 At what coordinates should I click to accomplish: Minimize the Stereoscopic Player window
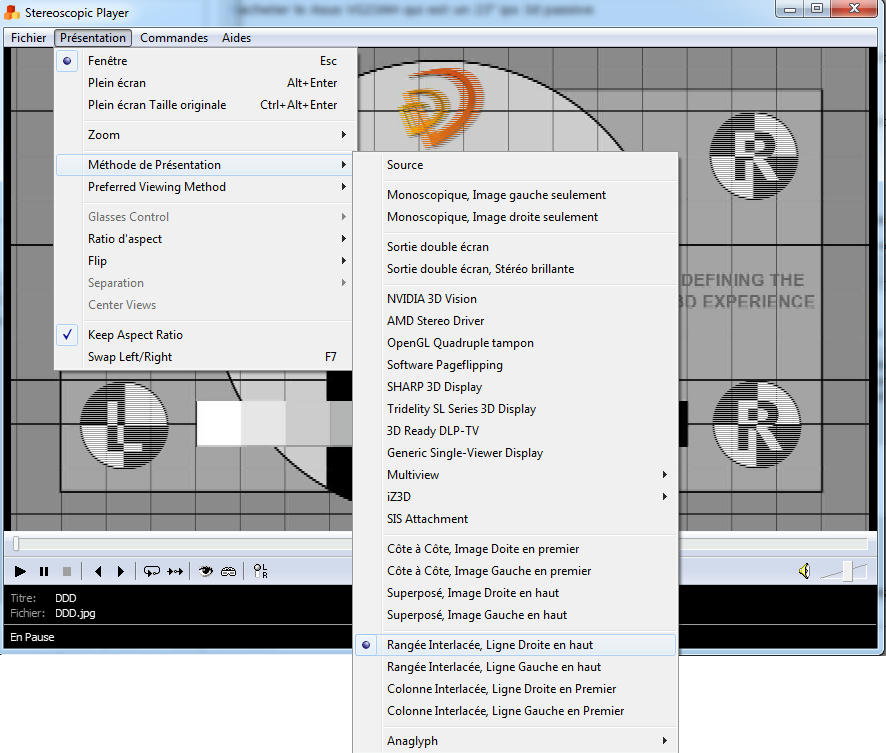pos(790,8)
